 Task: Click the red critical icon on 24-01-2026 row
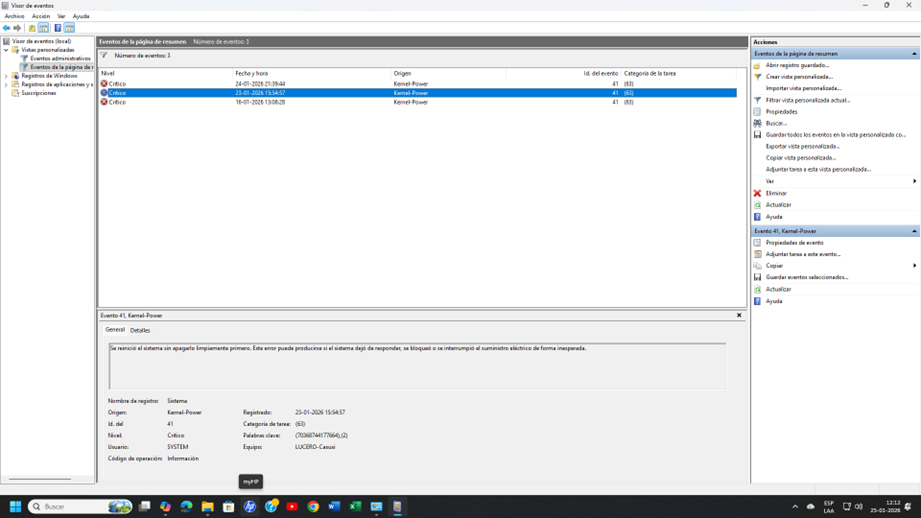tap(104, 84)
